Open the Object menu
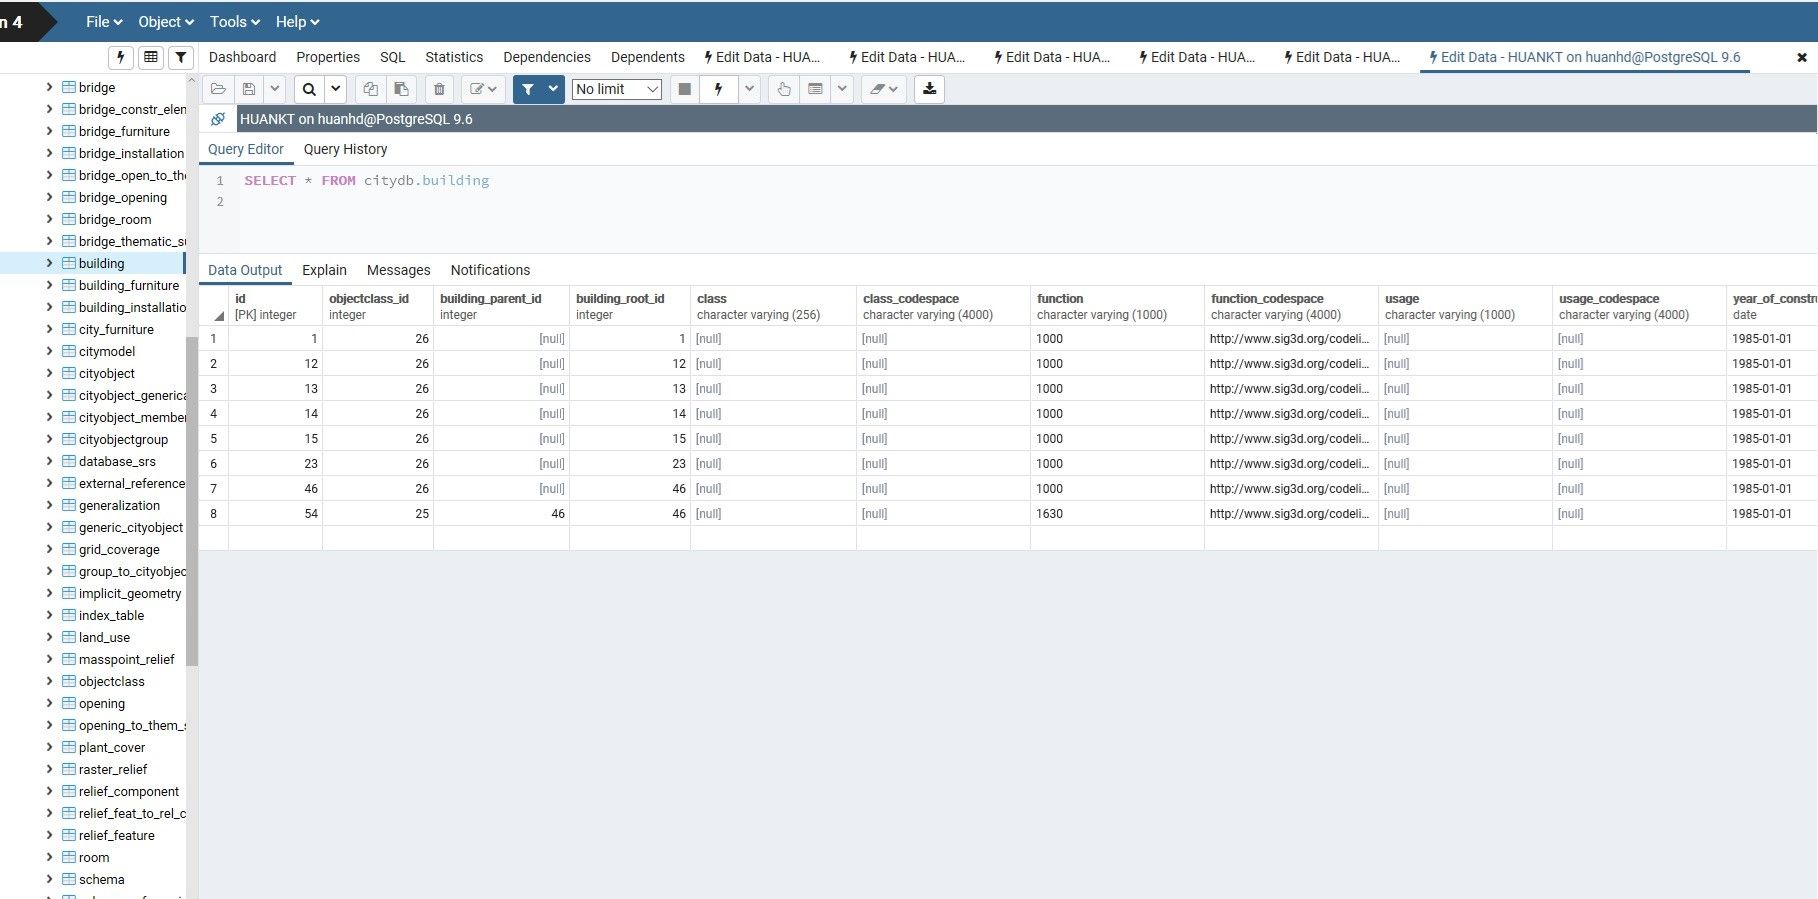1818x899 pixels. click(x=166, y=21)
